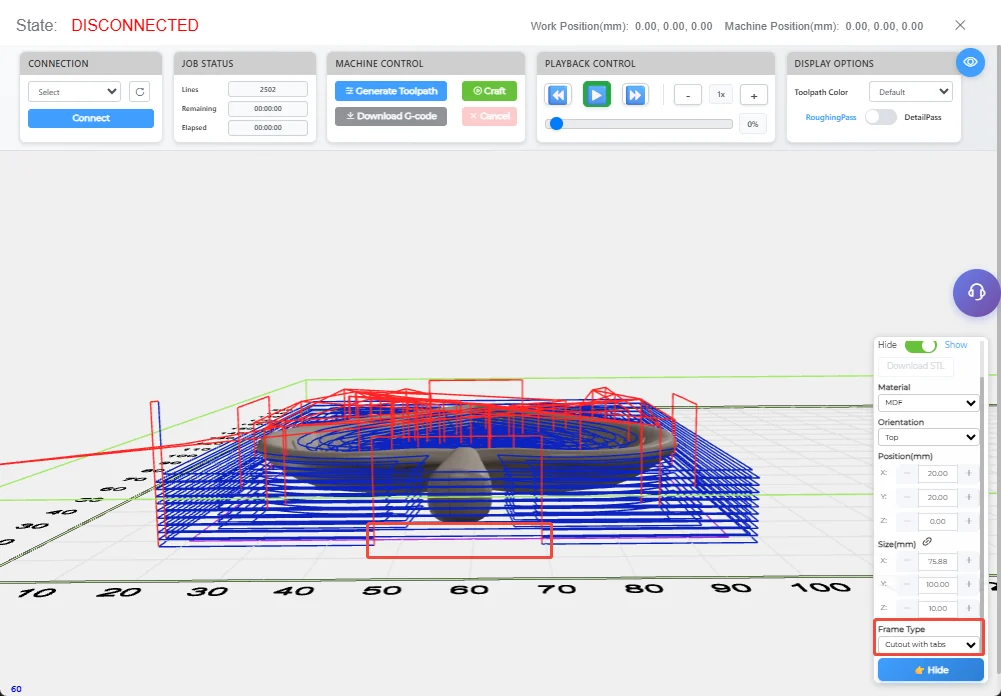This screenshot has width=1001, height=696.
Task: Increase Size X value
Action: (x=968, y=561)
